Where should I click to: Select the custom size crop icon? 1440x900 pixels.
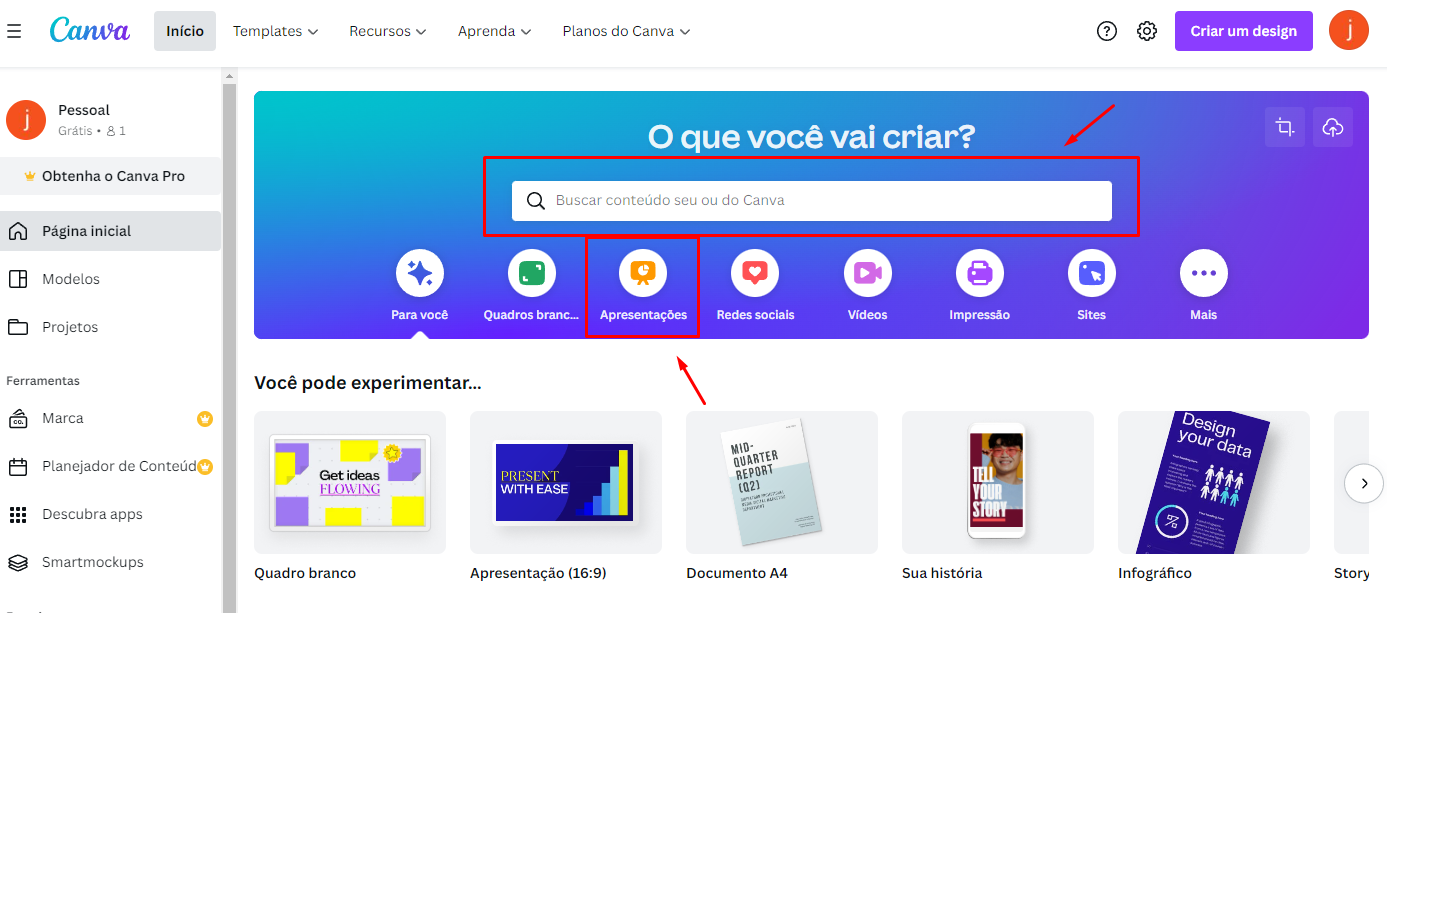(1285, 127)
